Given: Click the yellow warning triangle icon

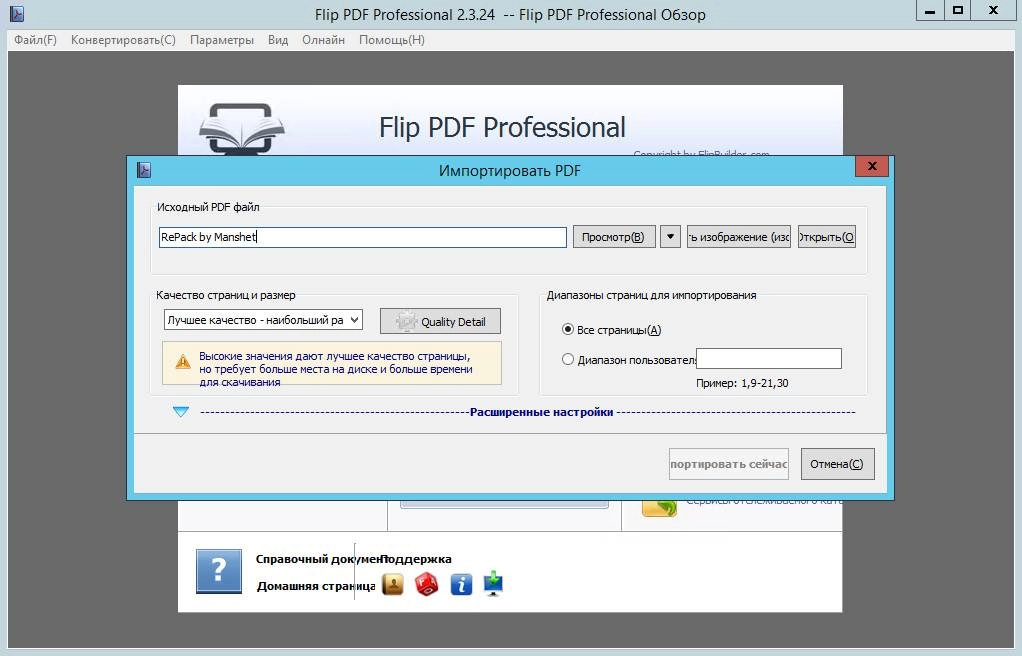Looking at the screenshot, I should click(183, 361).
